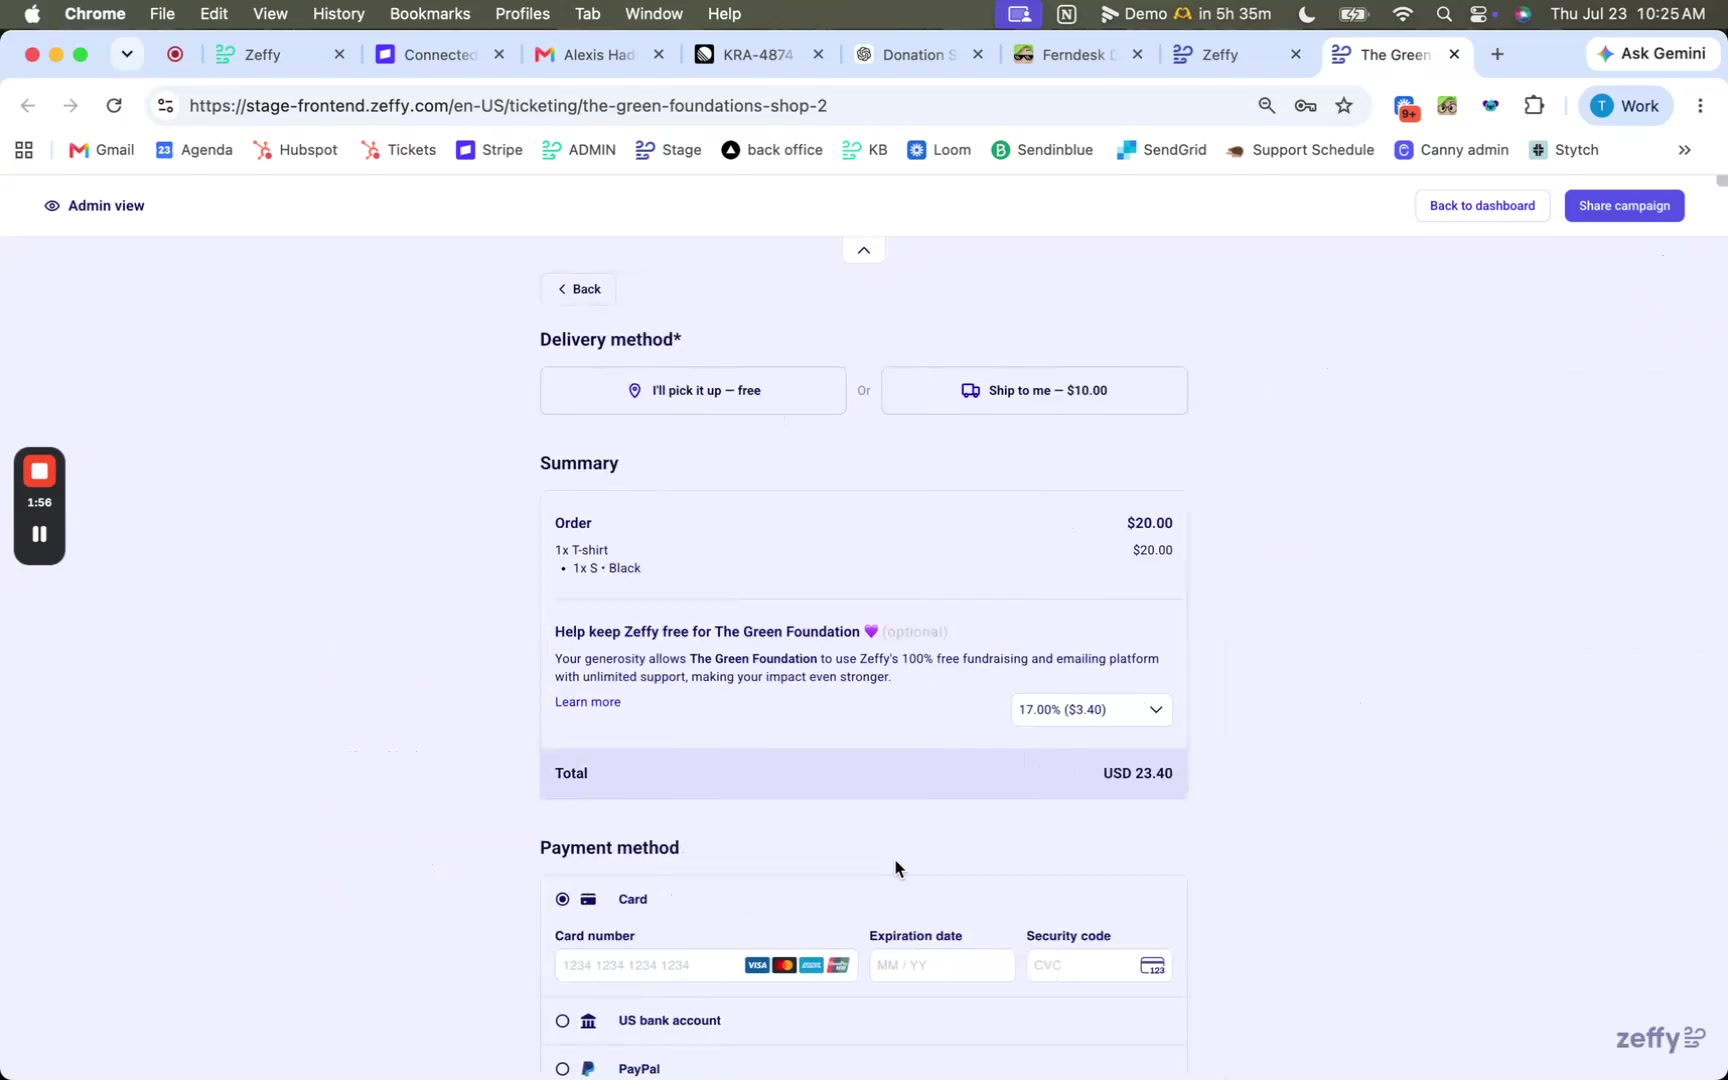The height and width of the screenshot is (1080, 1728).
Task: Choose Ship to me — $10.00
Action: pos(1034,391)
